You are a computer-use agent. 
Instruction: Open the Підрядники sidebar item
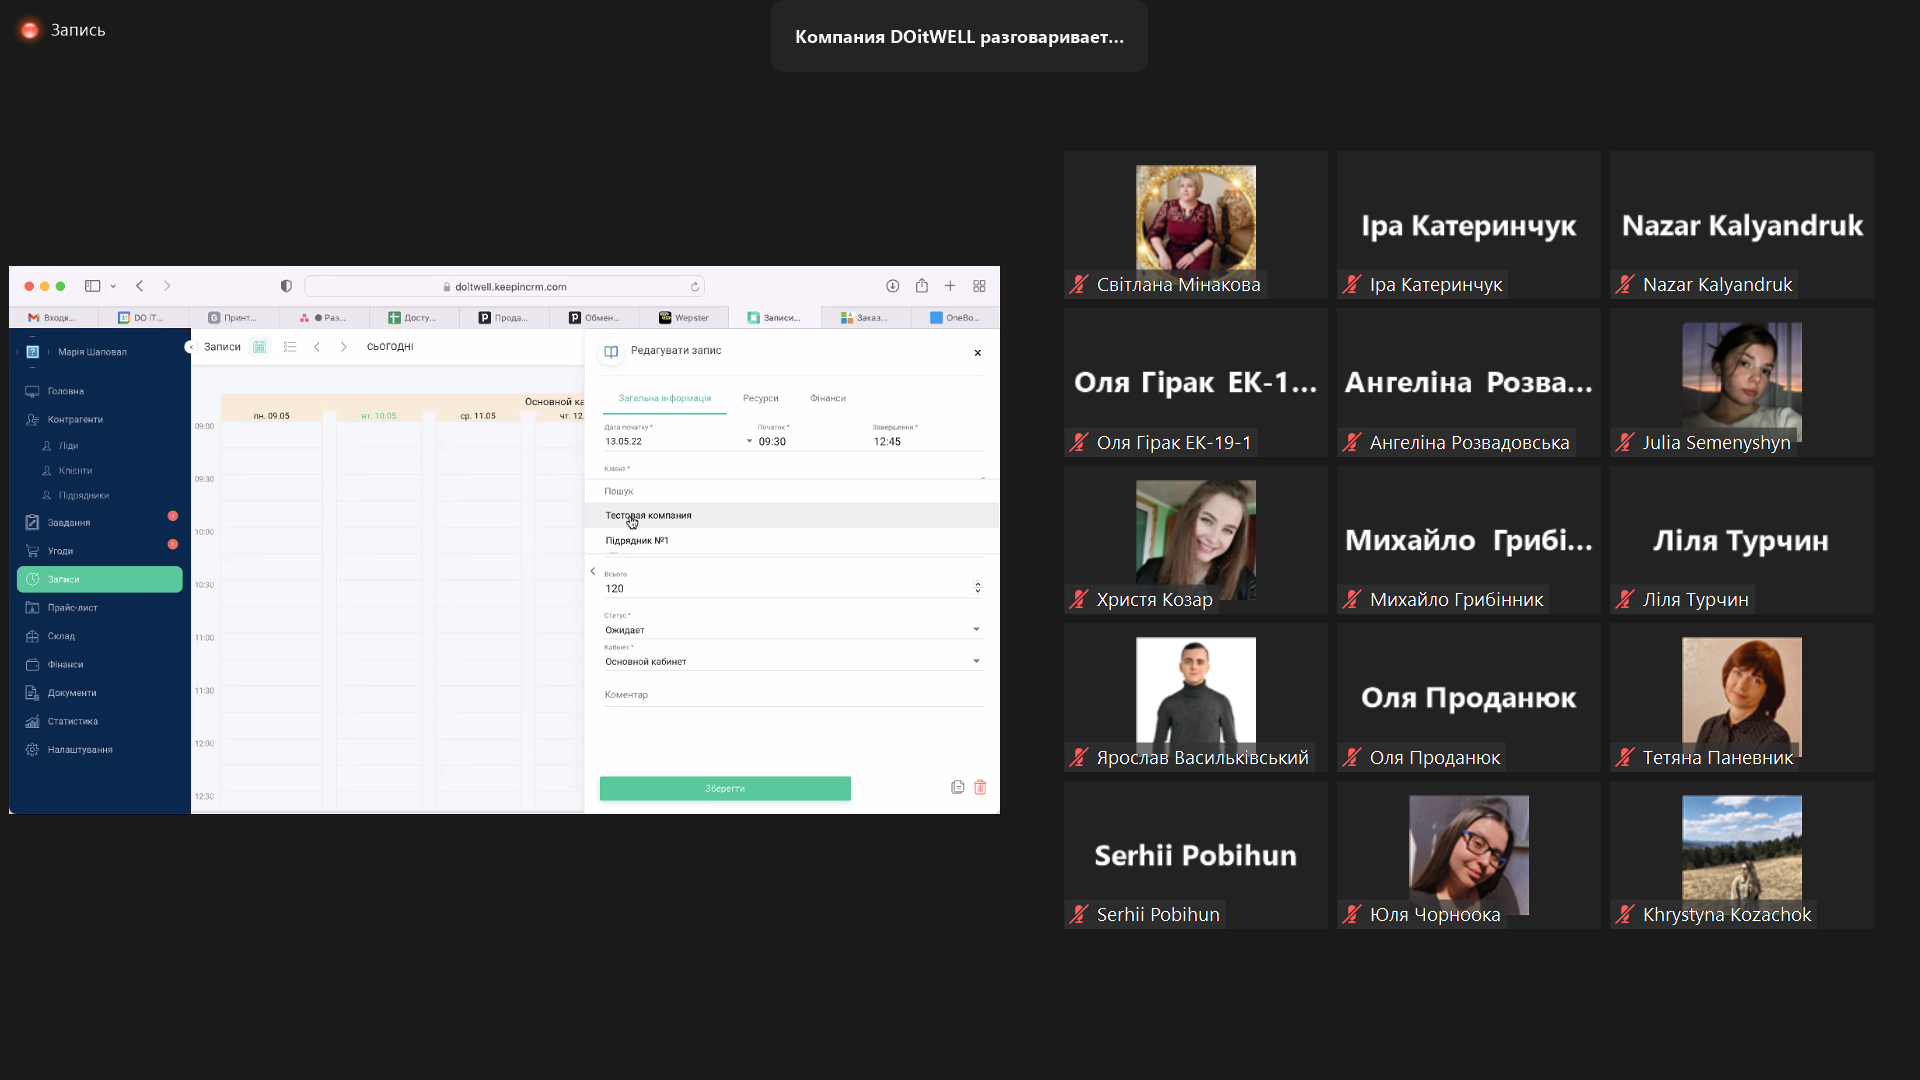(83, 495)
